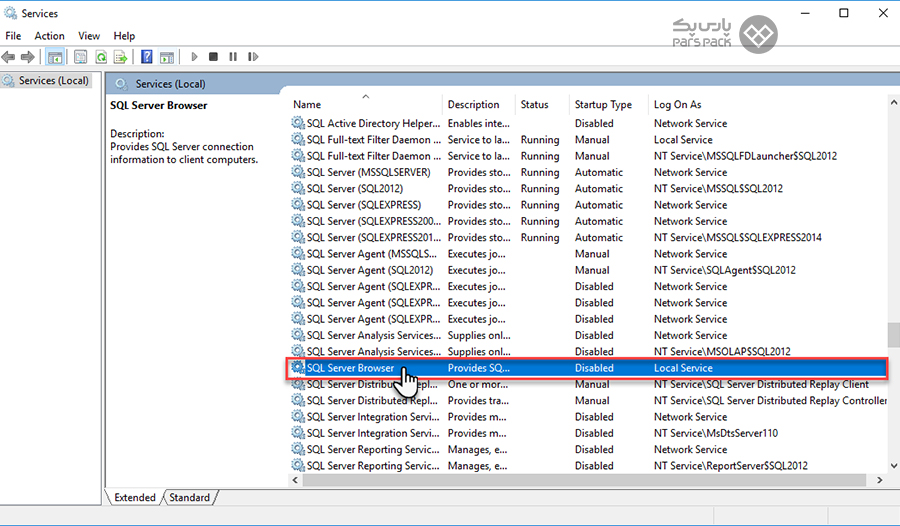Click the vertical scrollbar thumb

[894, 335]
